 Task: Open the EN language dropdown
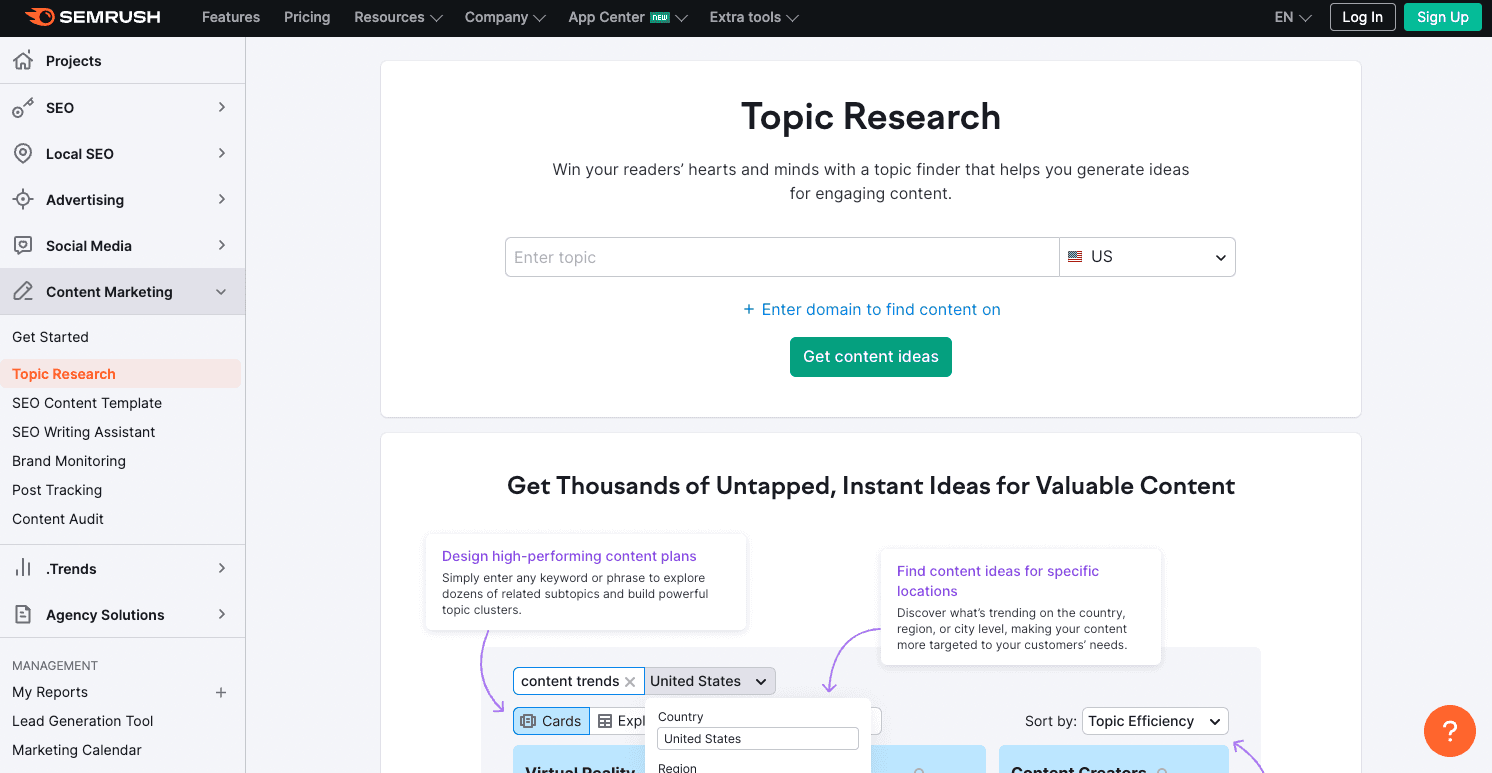(1290, 17)
